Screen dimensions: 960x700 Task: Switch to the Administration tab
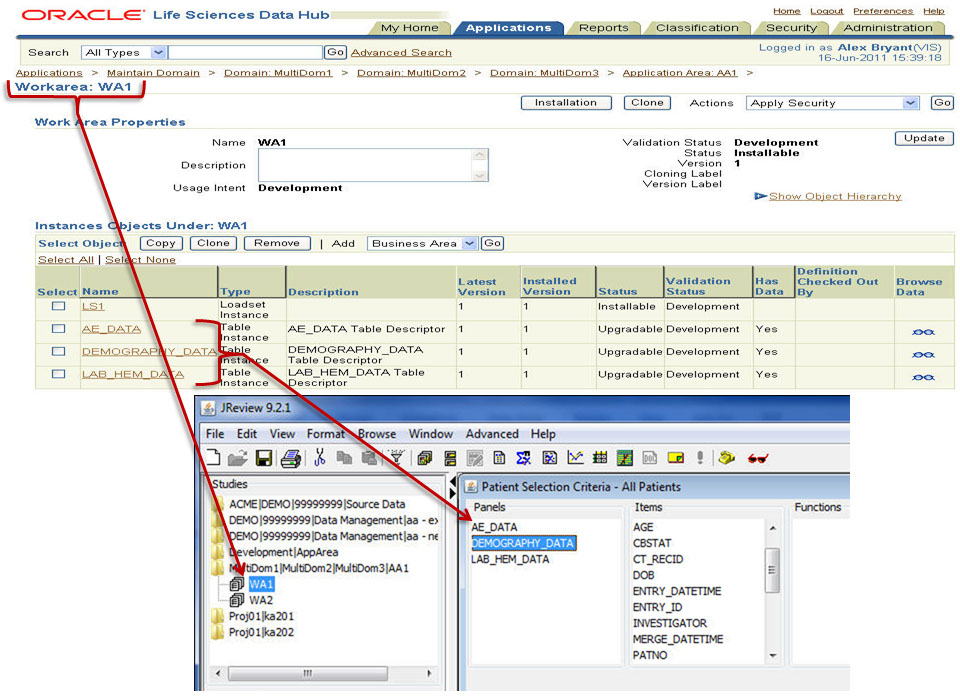pyautogui.click(x=888, y=28)
